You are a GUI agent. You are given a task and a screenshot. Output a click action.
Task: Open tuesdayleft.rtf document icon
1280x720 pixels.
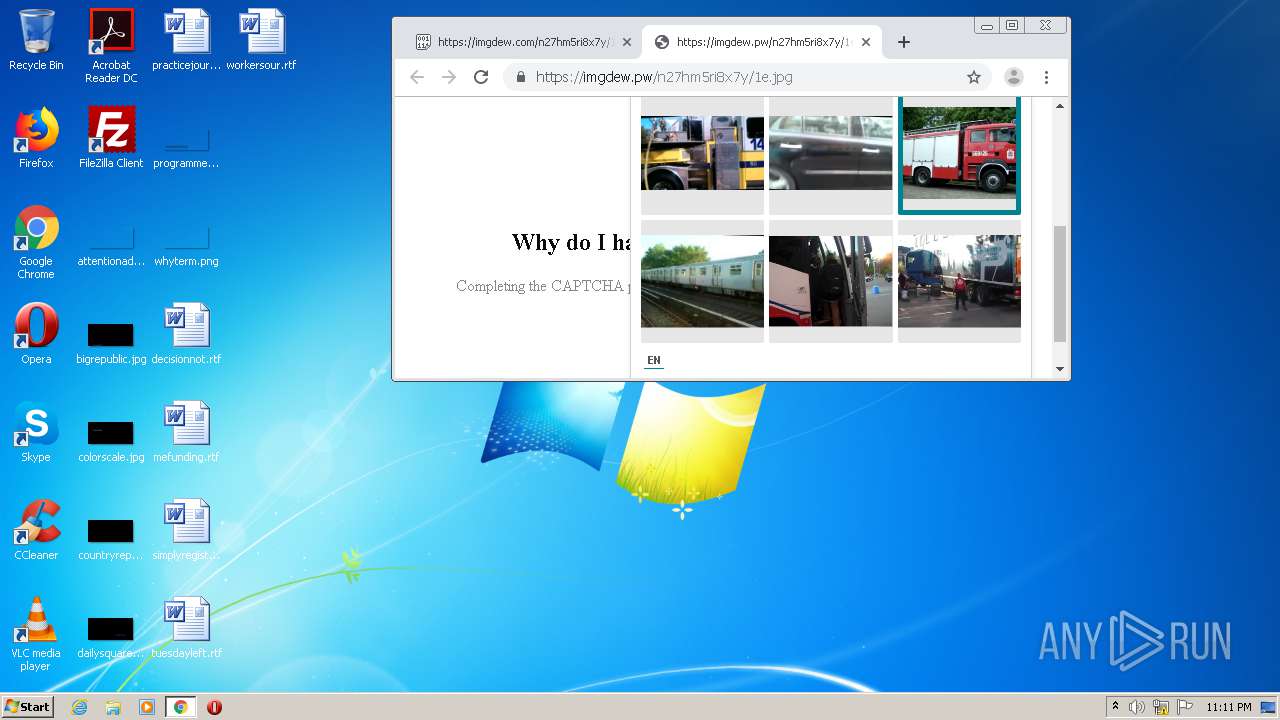[186, 628]
